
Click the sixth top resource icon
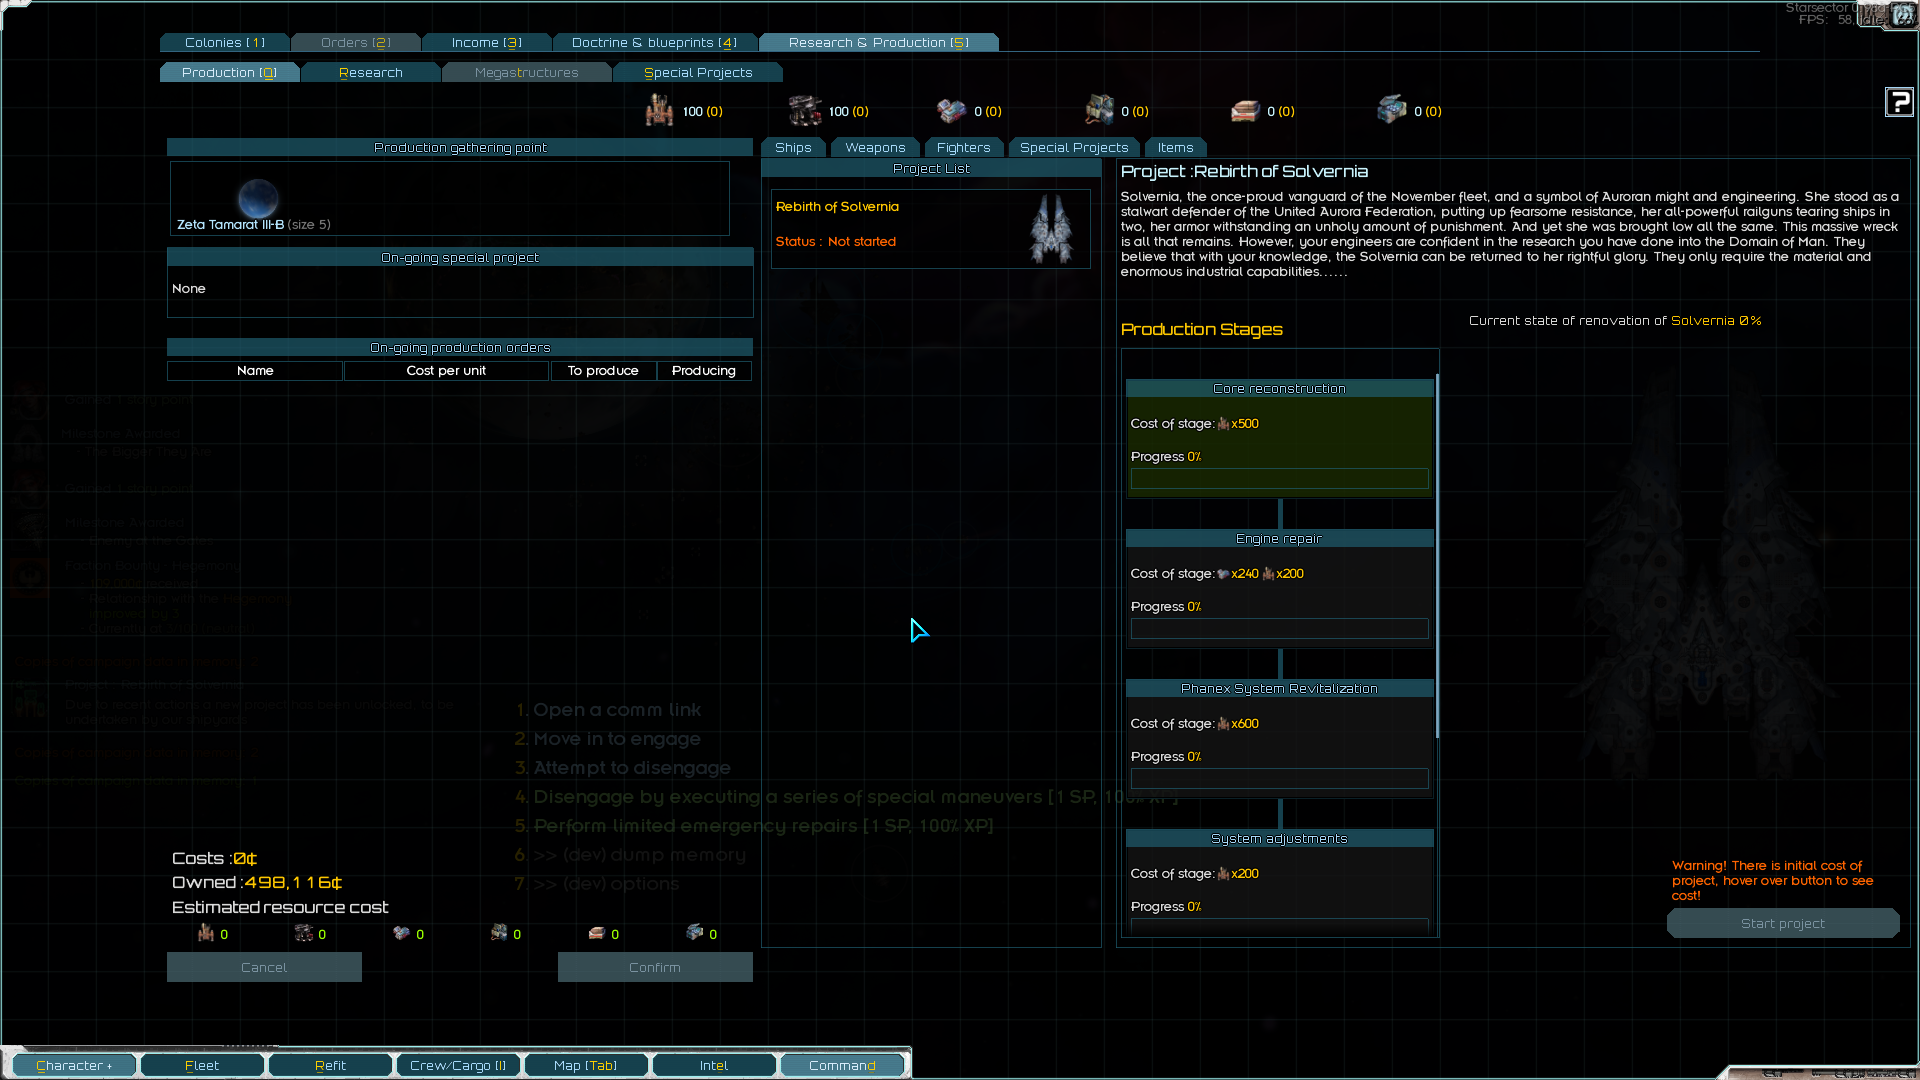coord(1392,110)
